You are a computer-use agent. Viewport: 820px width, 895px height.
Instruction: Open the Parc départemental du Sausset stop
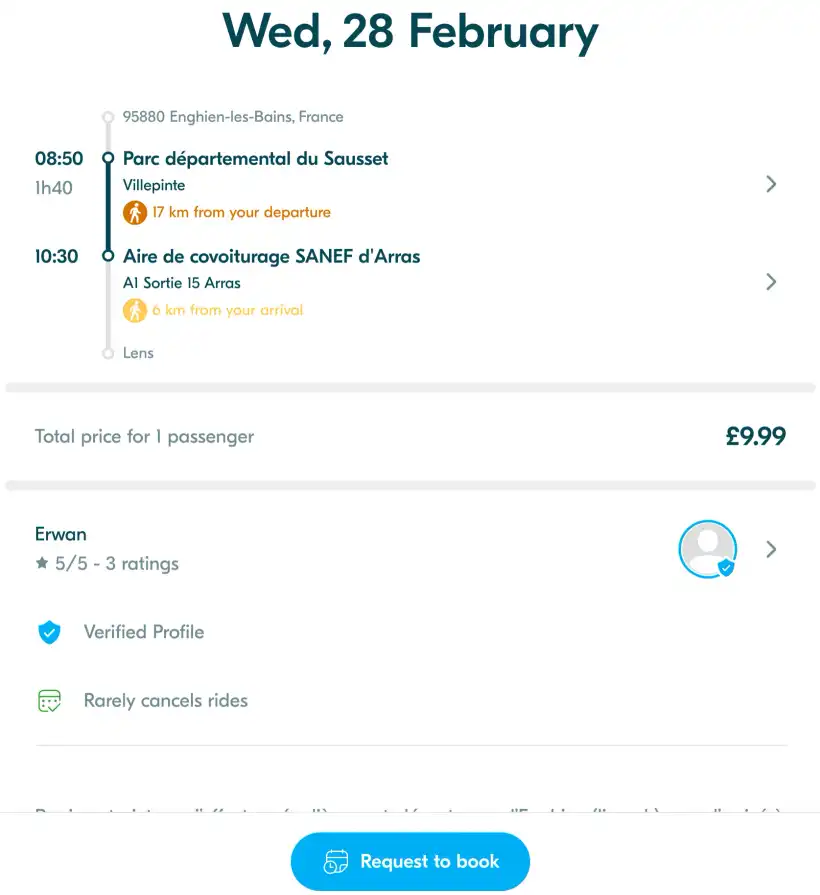255,159
